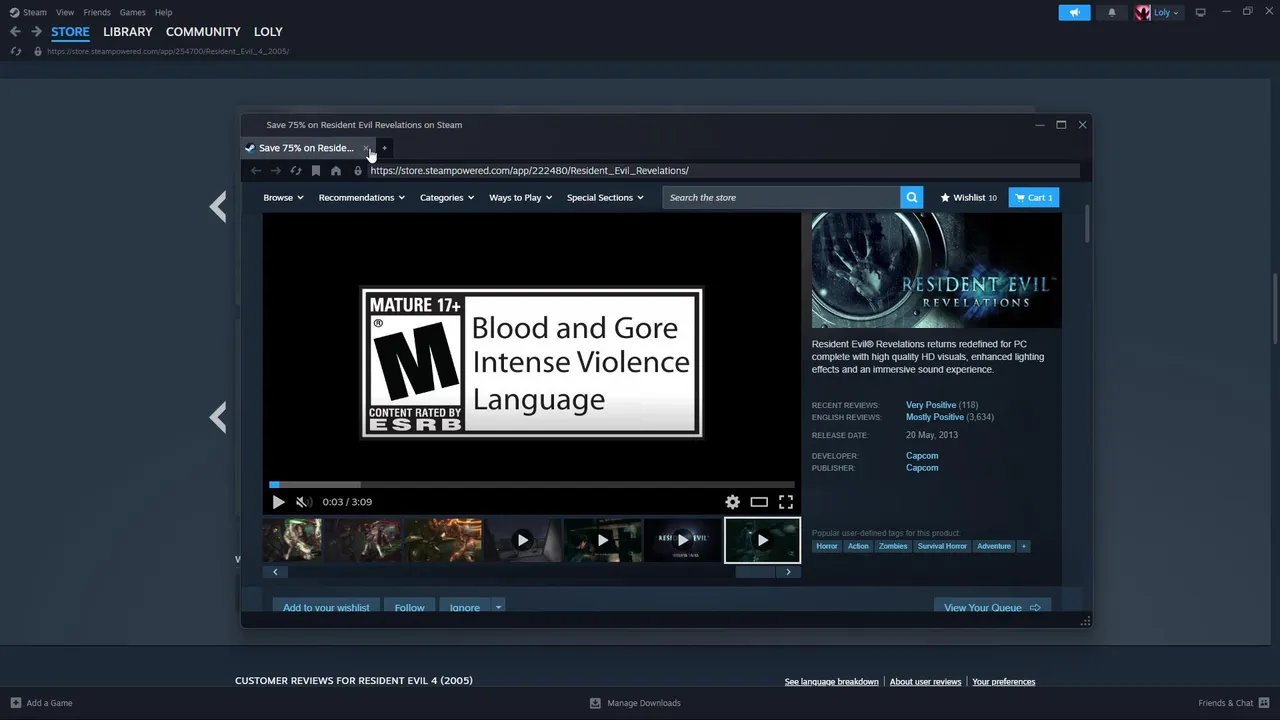The height and width of the screenshot is (720, 1280).
Task: Open a new tab with plus button
Action: (384, 148)
